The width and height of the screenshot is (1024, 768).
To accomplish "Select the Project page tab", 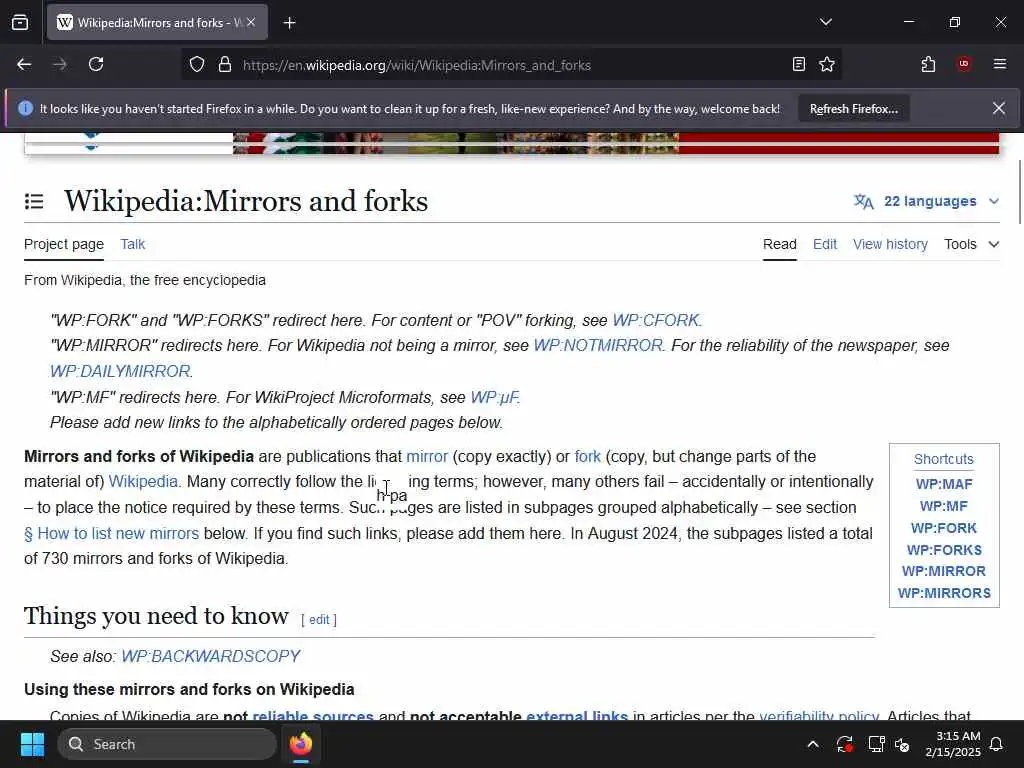I will 64,244.
